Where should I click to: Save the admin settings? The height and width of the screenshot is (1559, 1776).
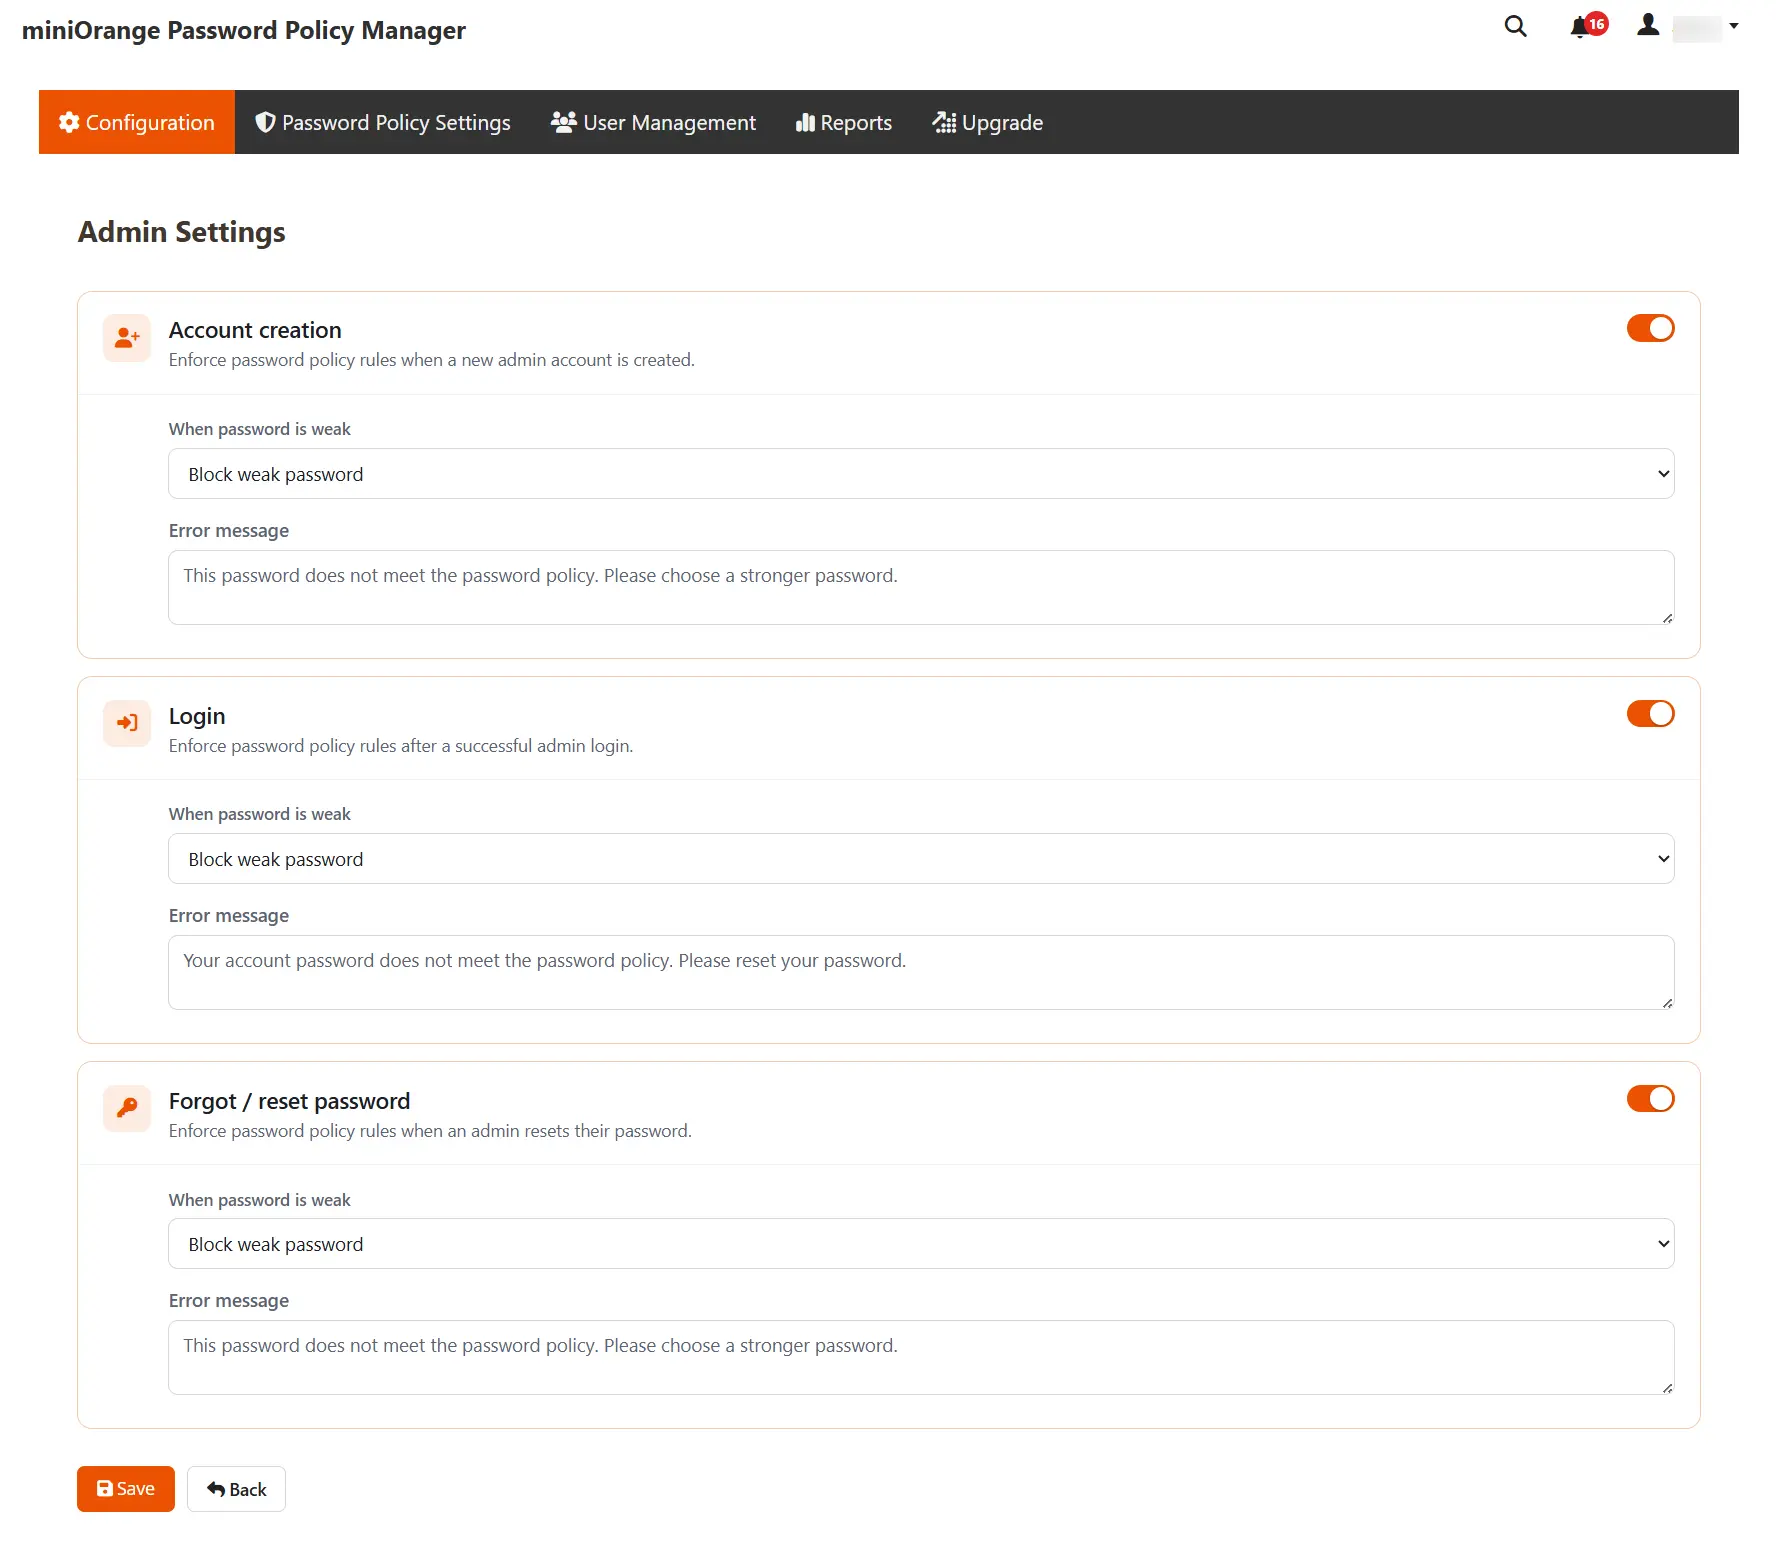126,1489
